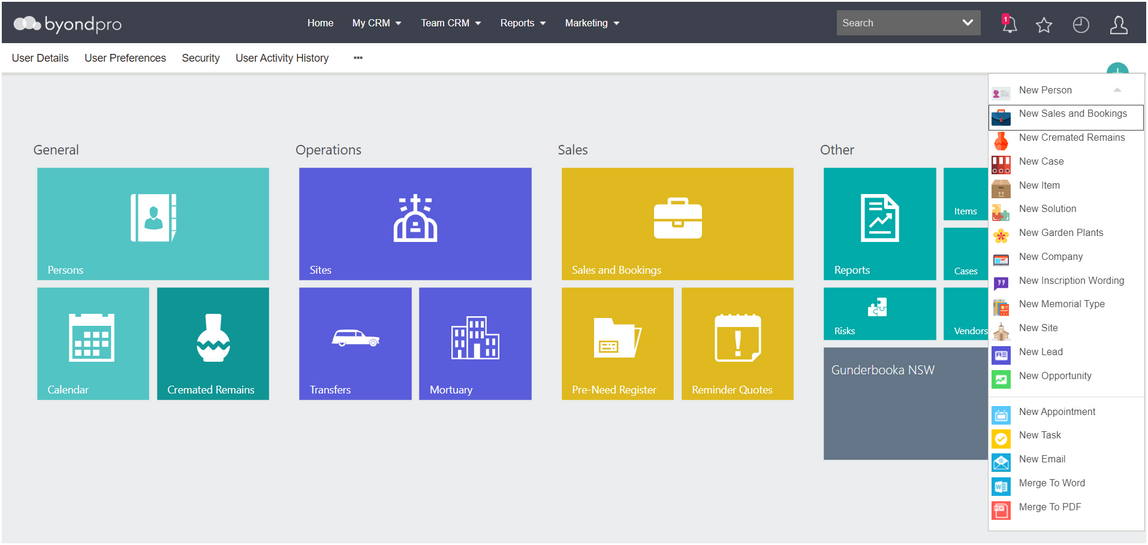This screenshot has width=1148, height=545.
Task: Open the Sales and Bookings briefcase tile
Action: click(677, 224)
